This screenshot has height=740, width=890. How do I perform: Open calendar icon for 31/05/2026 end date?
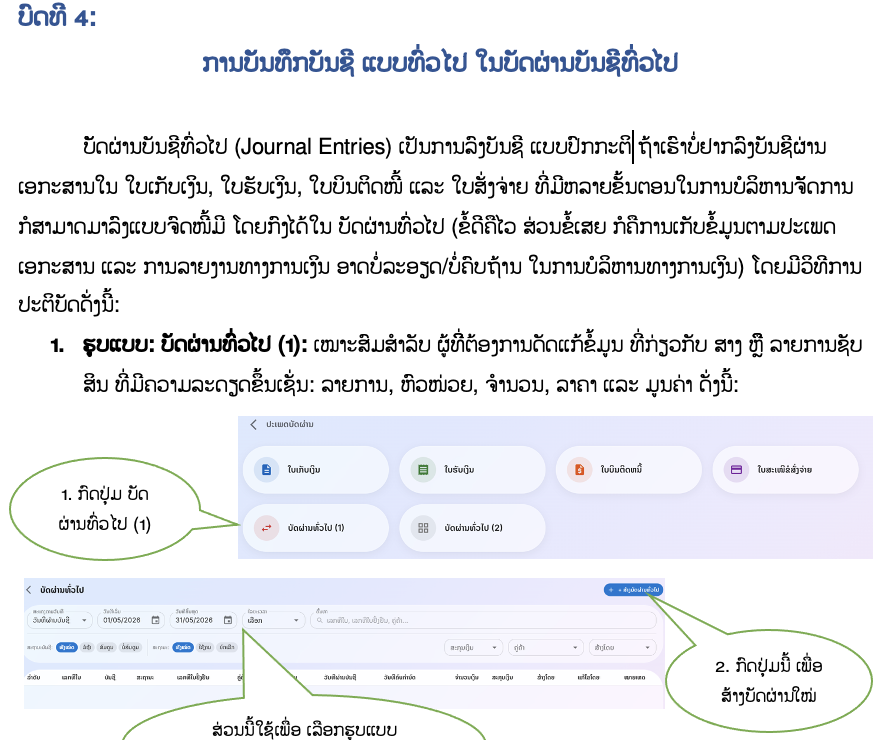[228, 620]
